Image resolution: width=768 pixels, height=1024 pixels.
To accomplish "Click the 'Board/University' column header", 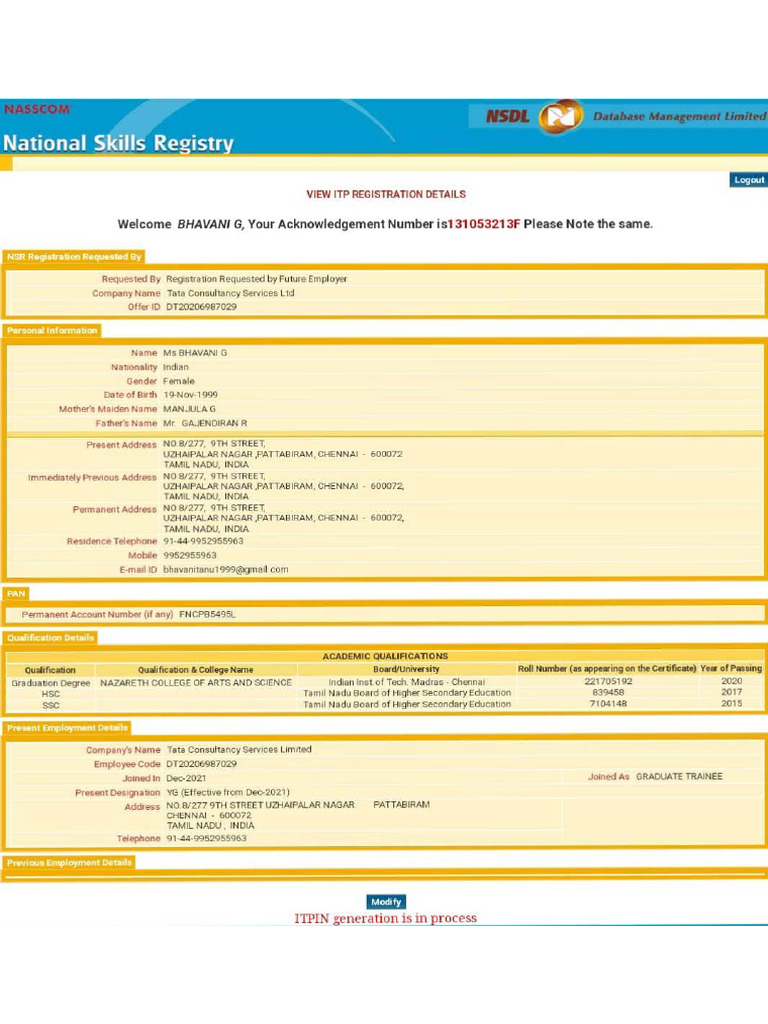I will (406, 669).
